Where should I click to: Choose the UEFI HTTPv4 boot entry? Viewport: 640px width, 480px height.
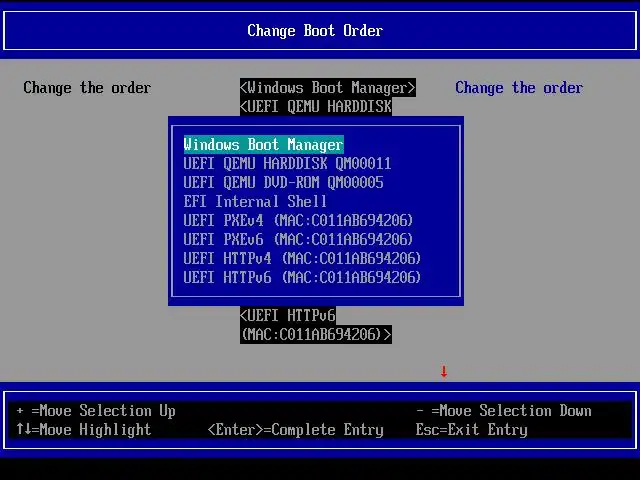pyautogui.click(x=302, y=258)
